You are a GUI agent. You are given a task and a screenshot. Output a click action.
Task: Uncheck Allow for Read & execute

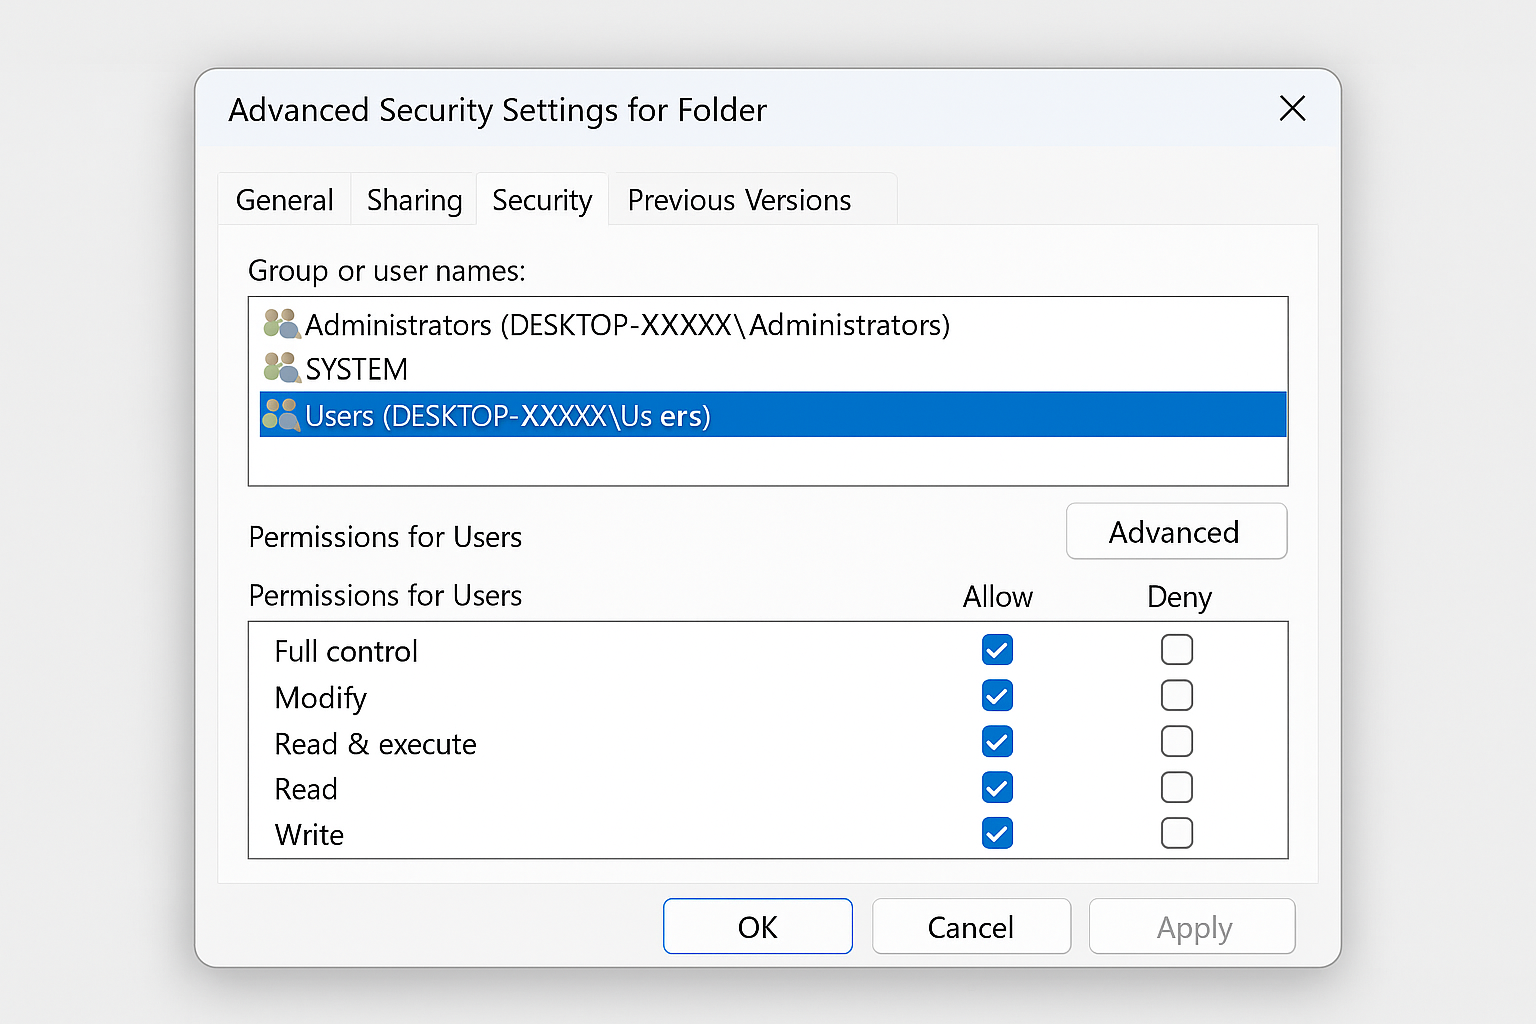[997, 742]
